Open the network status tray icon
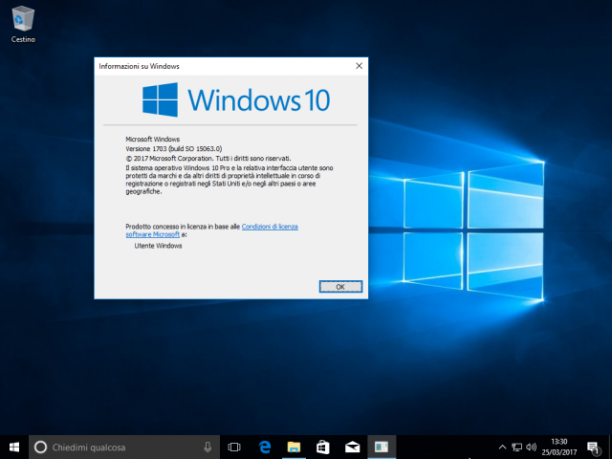This screenshot has width=612, height=459. click(x=517, y=447)
